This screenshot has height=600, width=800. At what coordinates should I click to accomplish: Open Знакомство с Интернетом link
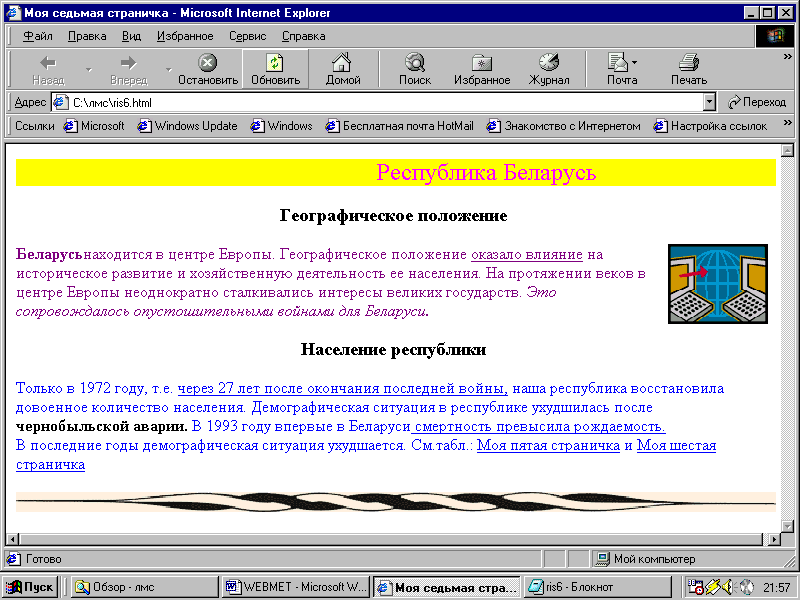[x=563, y=126]
